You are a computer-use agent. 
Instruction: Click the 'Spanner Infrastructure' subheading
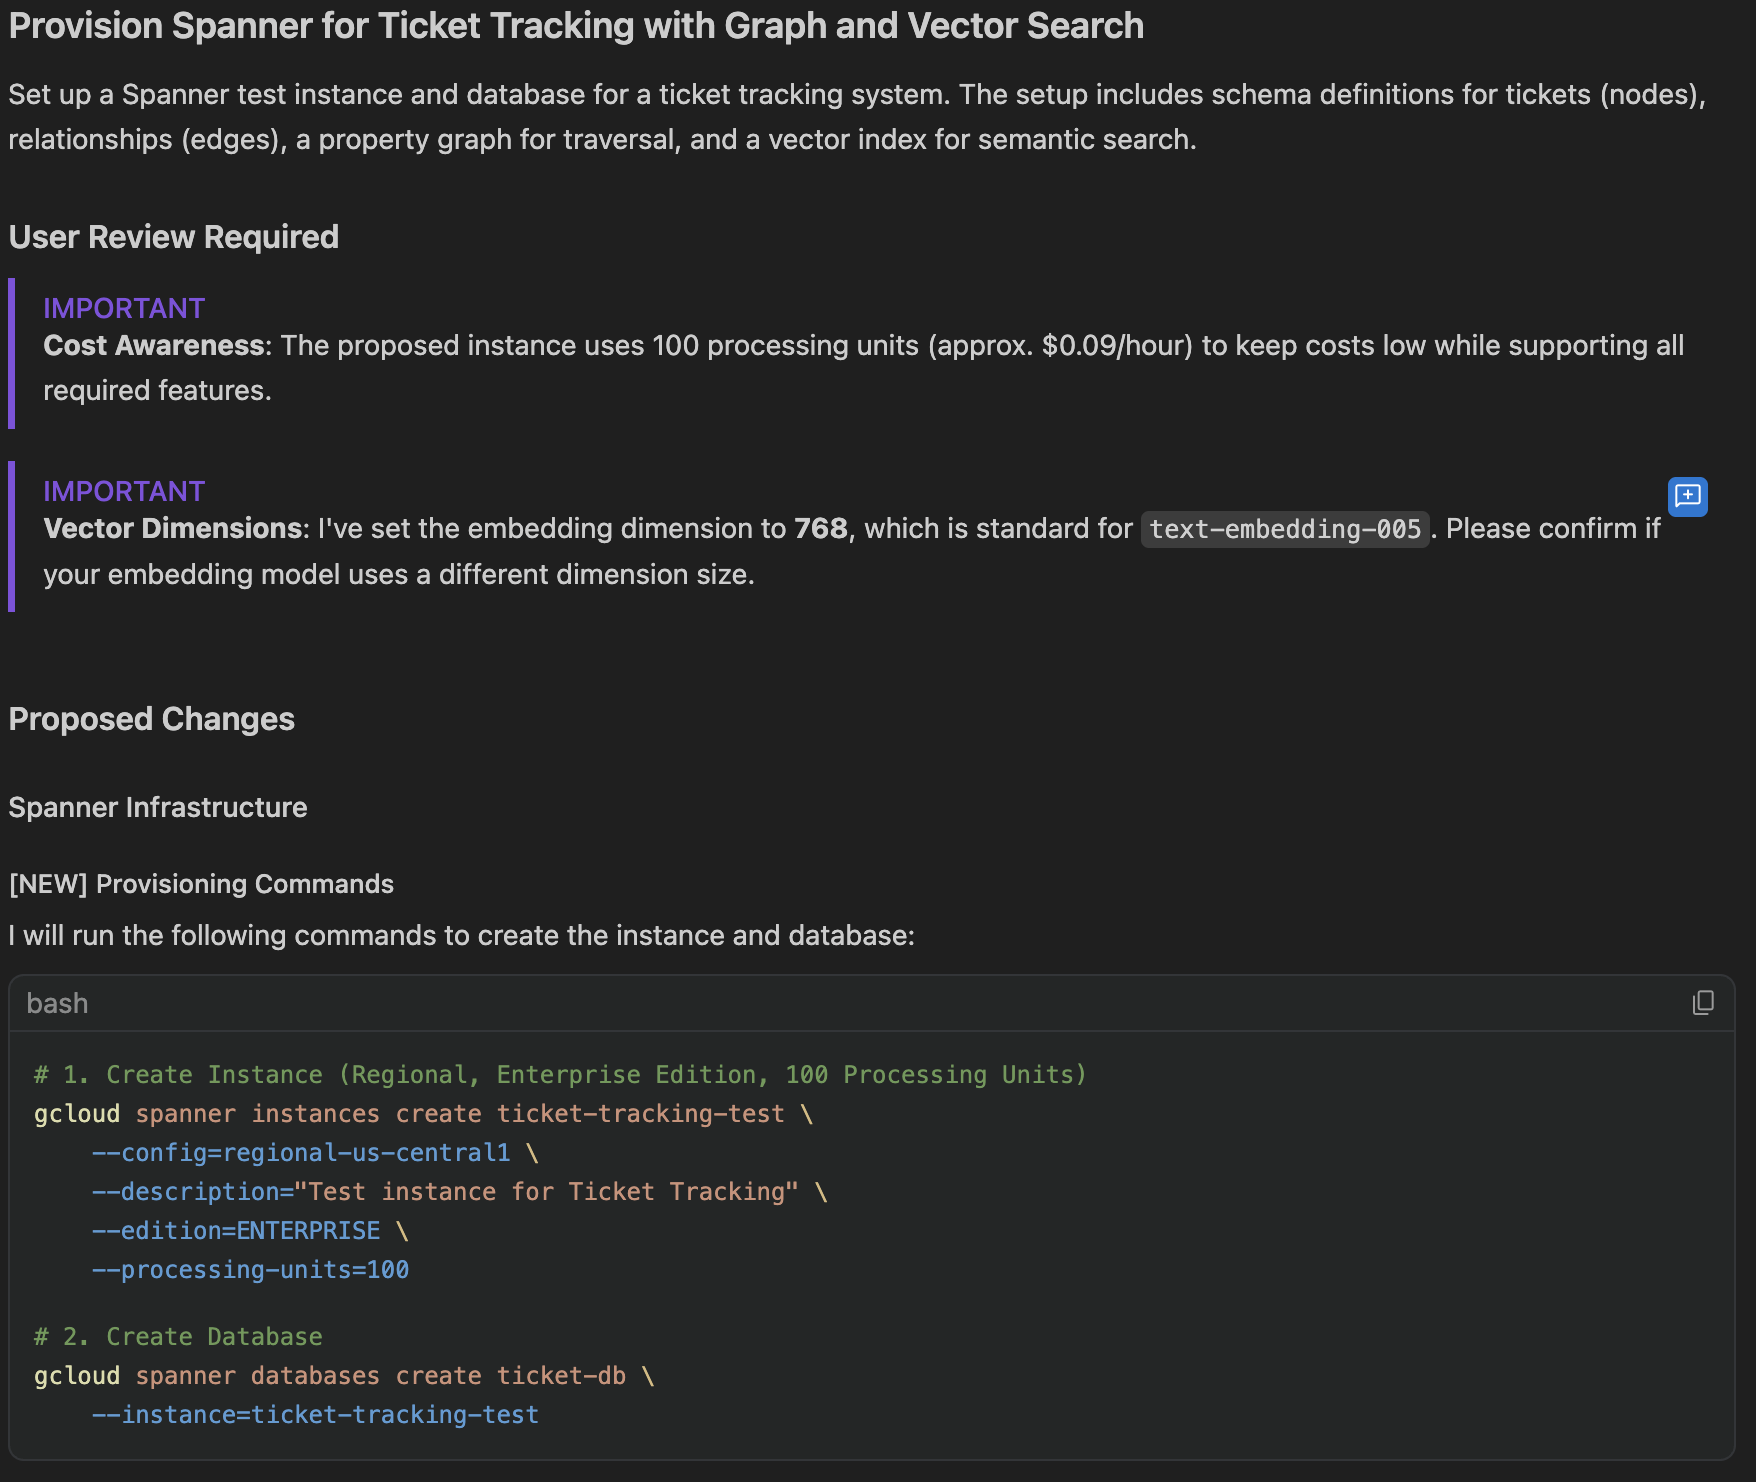tap(158, 807)
